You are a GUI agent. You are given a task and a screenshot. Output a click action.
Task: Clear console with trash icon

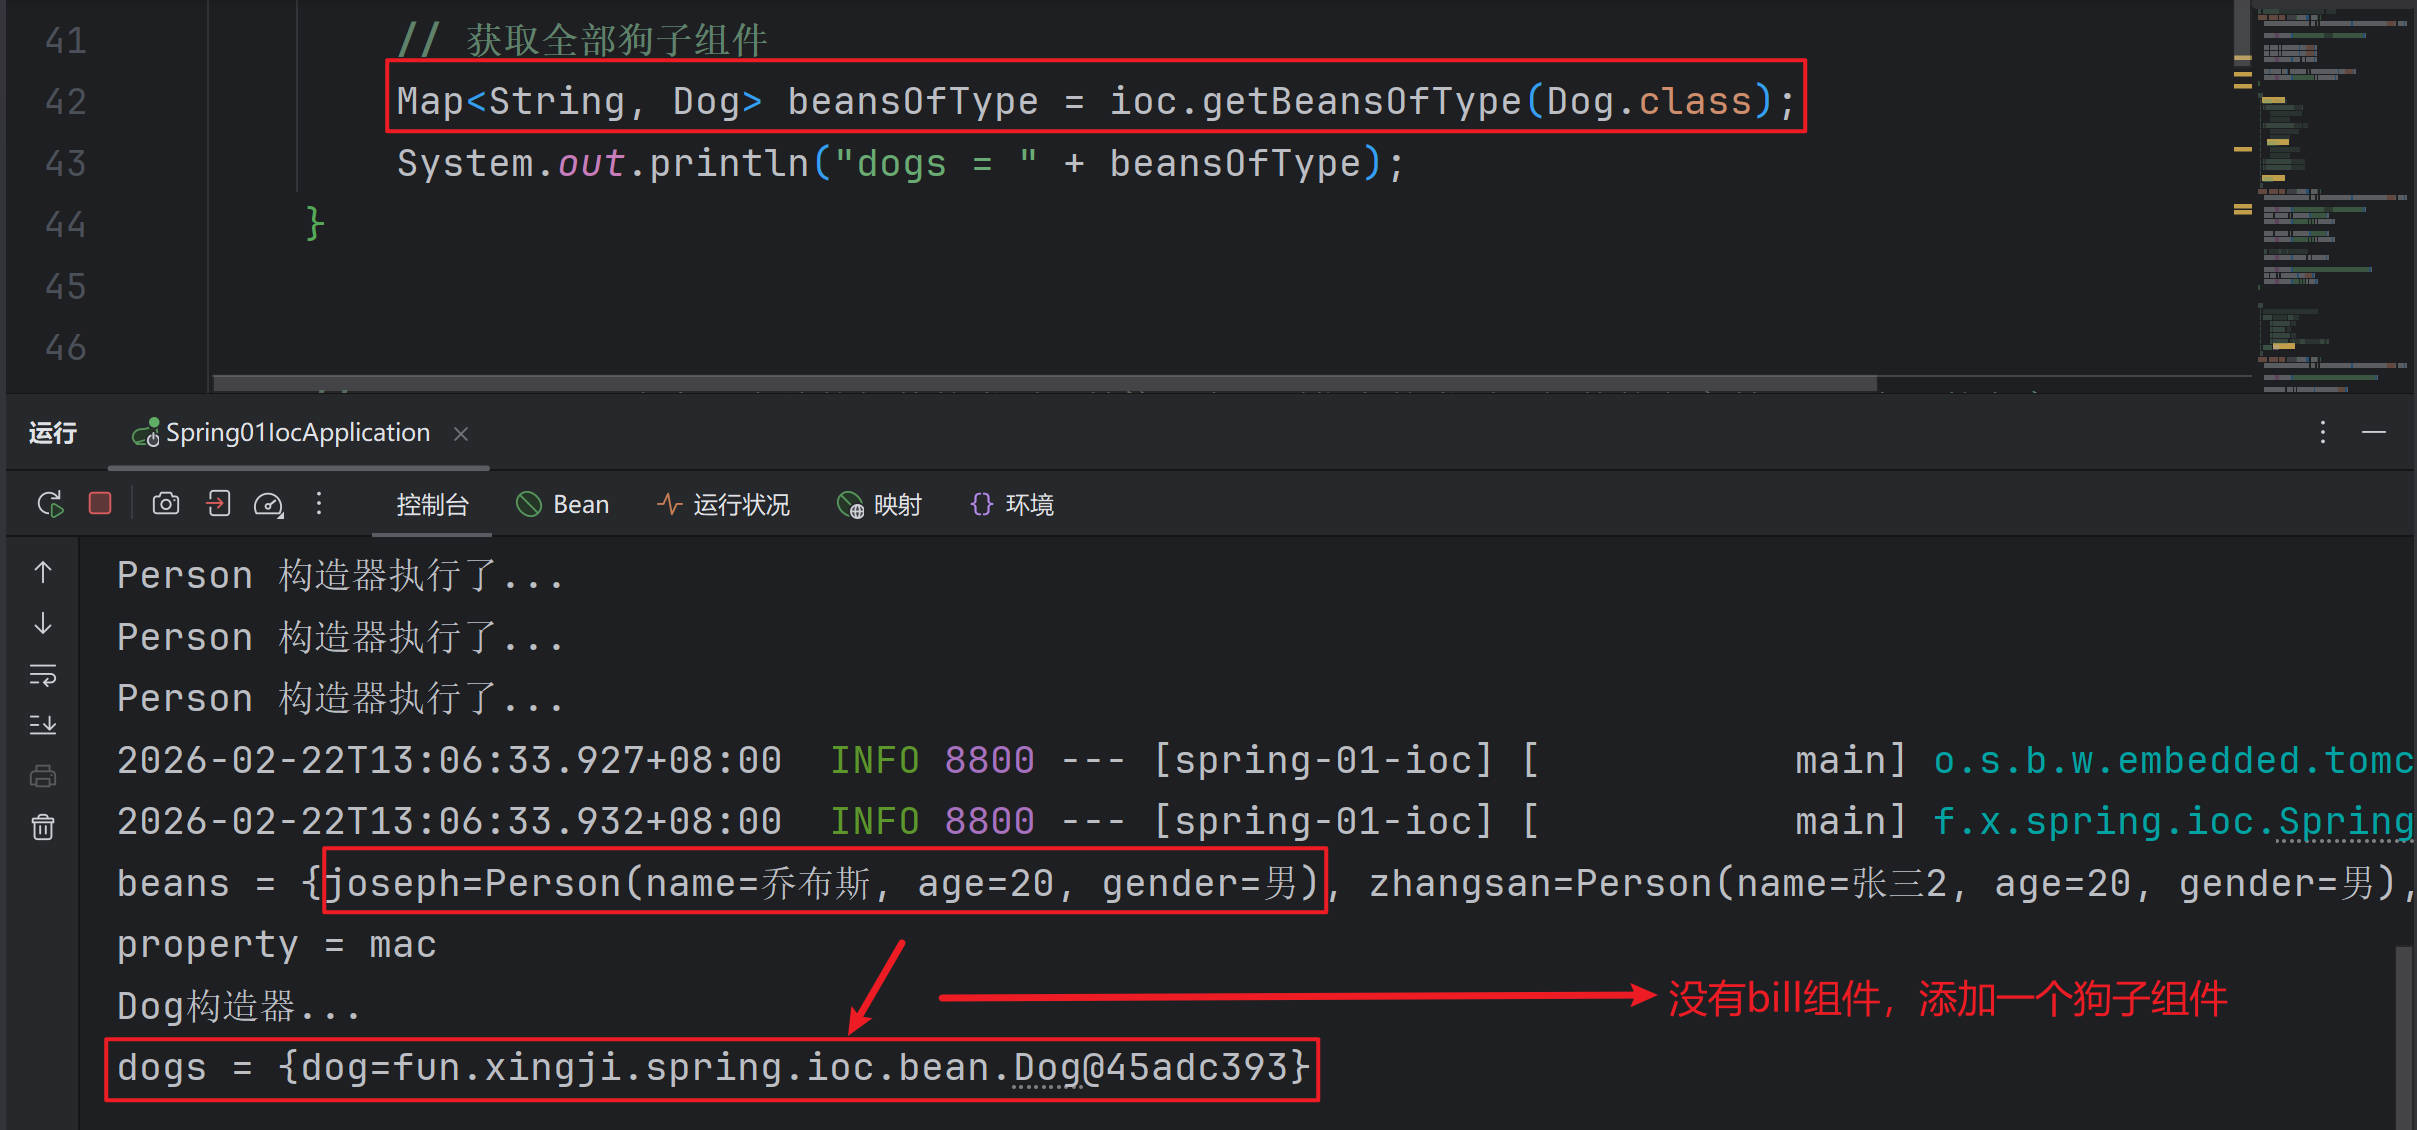pyautogui.click(x=43, y=827)
